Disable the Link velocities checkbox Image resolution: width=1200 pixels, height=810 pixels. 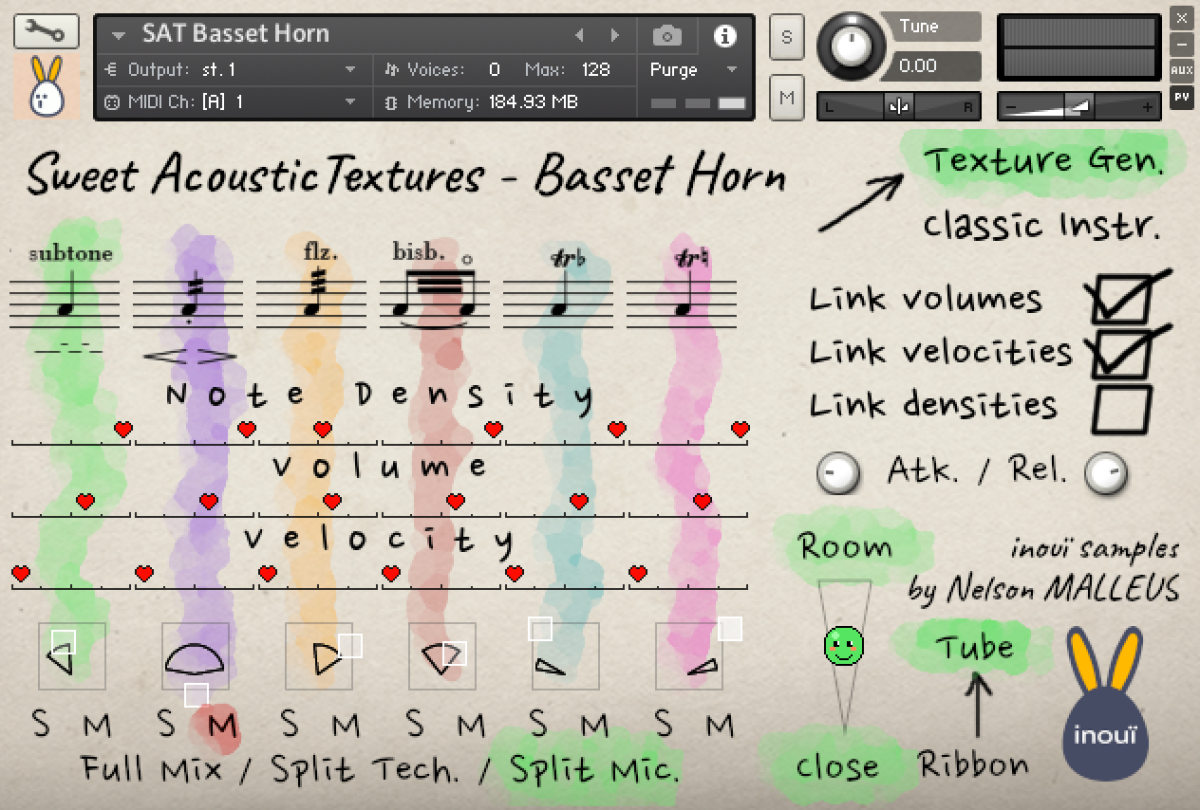(x=1120, y=353)
